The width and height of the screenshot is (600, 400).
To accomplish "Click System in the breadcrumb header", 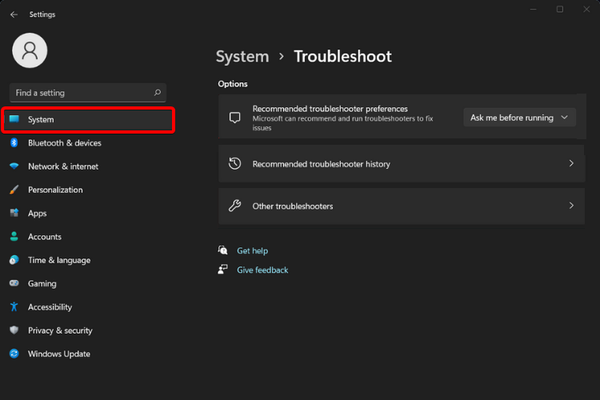I will [242, 57].
